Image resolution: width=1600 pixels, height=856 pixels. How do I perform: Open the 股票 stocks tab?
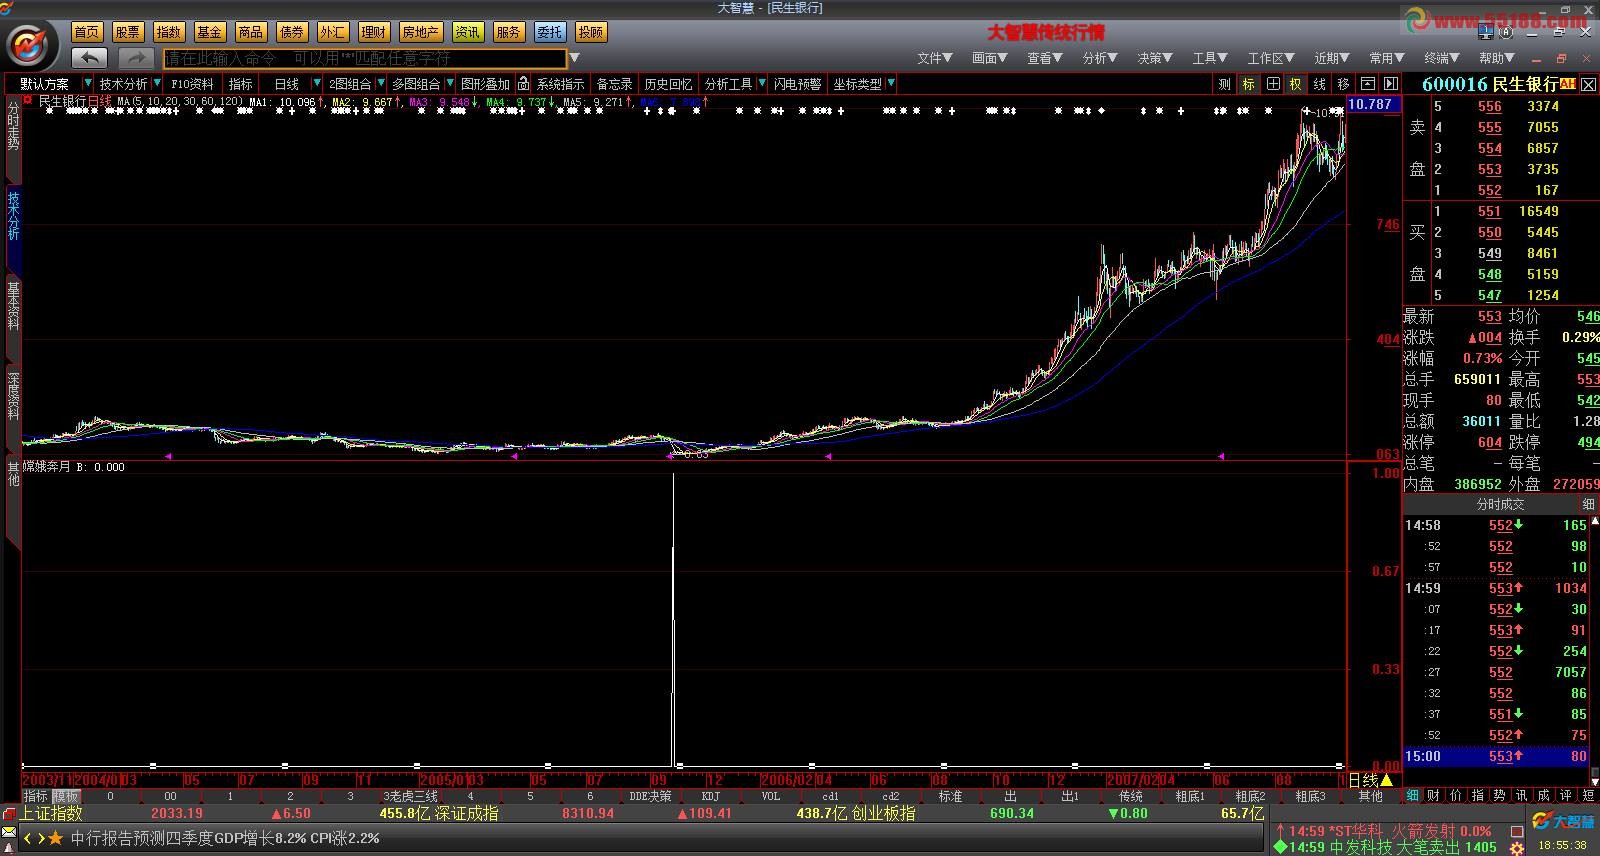click(128, 32)
